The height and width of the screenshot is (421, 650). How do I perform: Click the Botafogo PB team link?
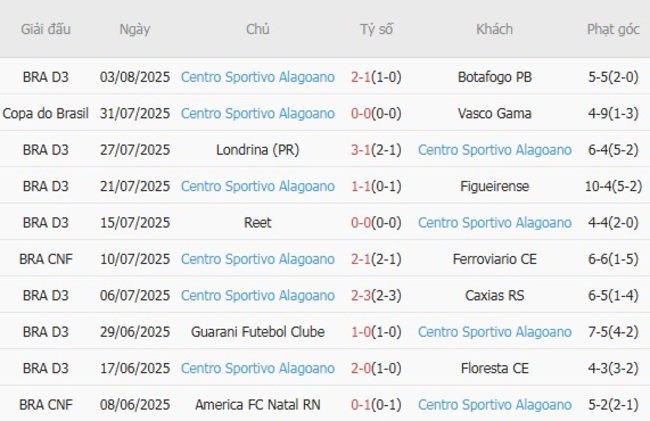pos(494,77)
